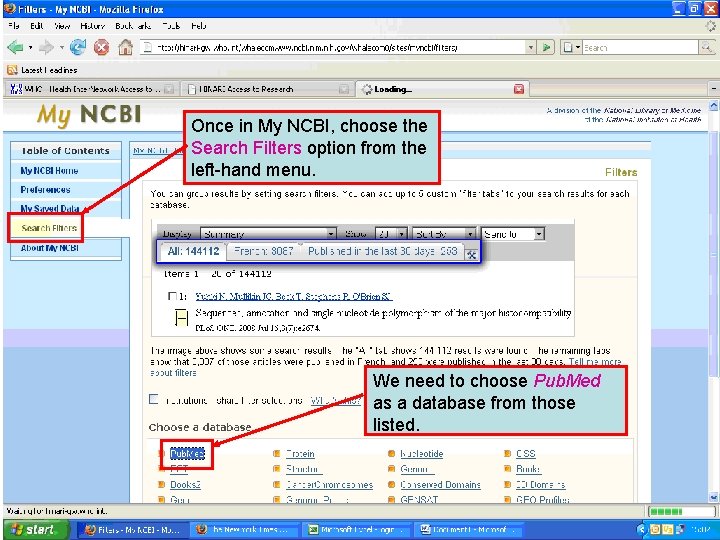Switch to Filters - My NCBI taskbar item
The width and height of the screenshot is (720, 540).
coord(131,530)
